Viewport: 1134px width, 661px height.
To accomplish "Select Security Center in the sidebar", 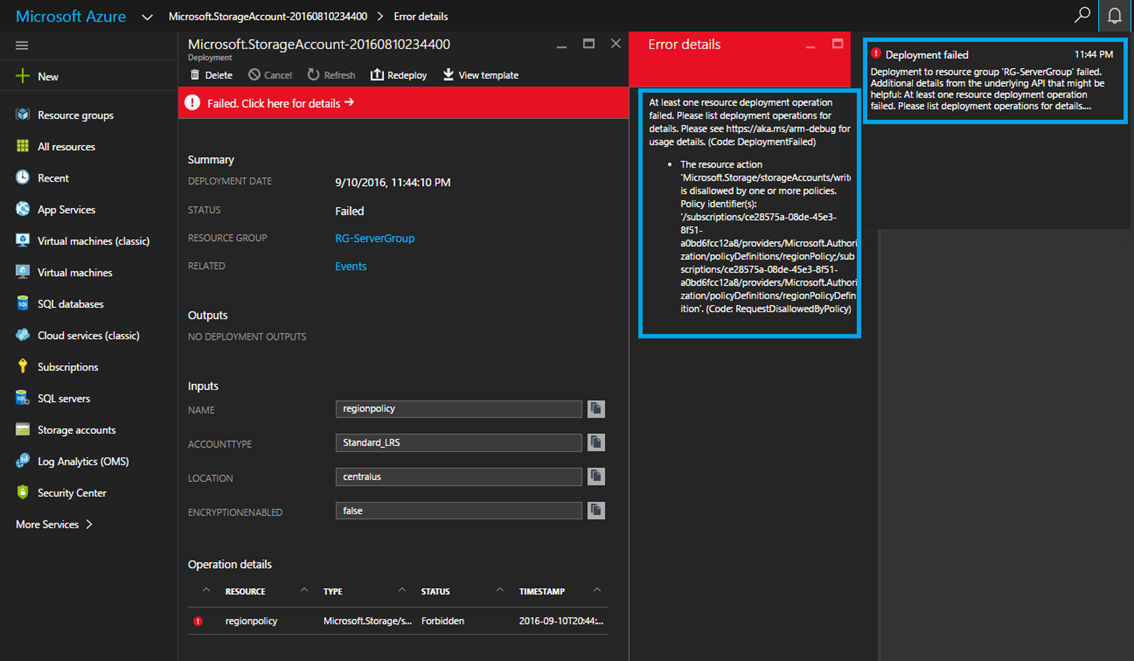I will click(x=72, y=493).
